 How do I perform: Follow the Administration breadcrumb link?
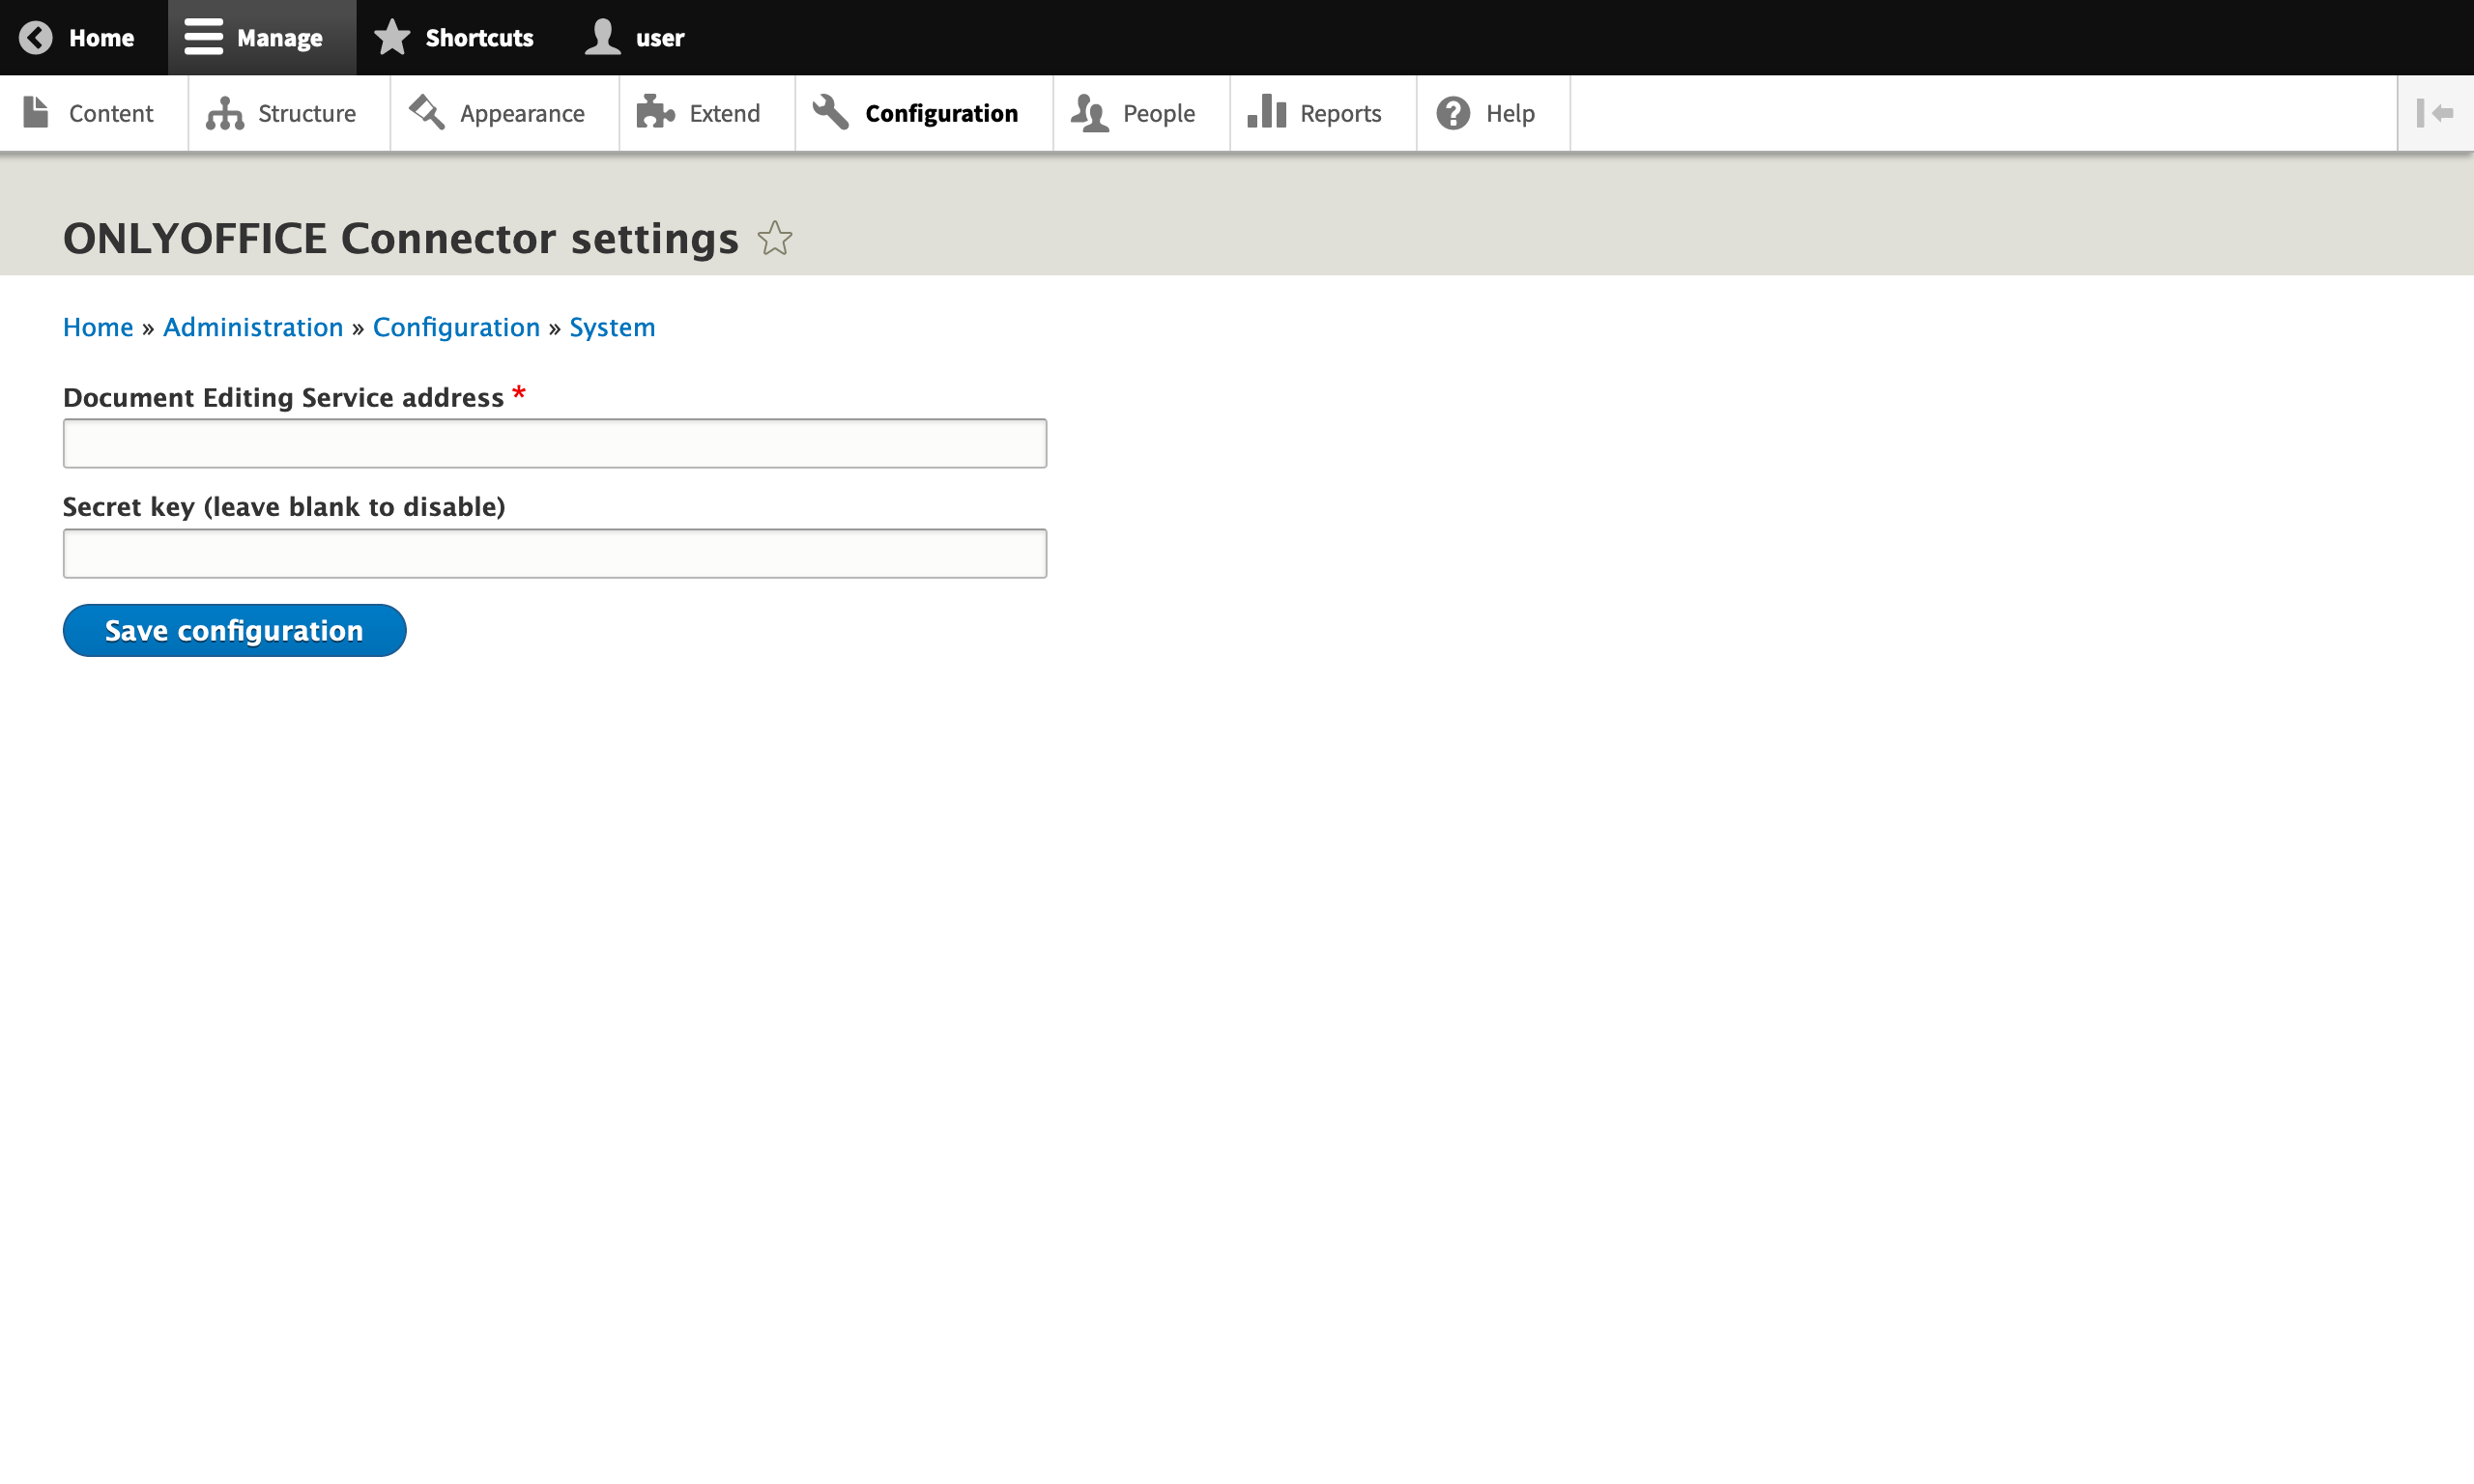pos(252,327)
